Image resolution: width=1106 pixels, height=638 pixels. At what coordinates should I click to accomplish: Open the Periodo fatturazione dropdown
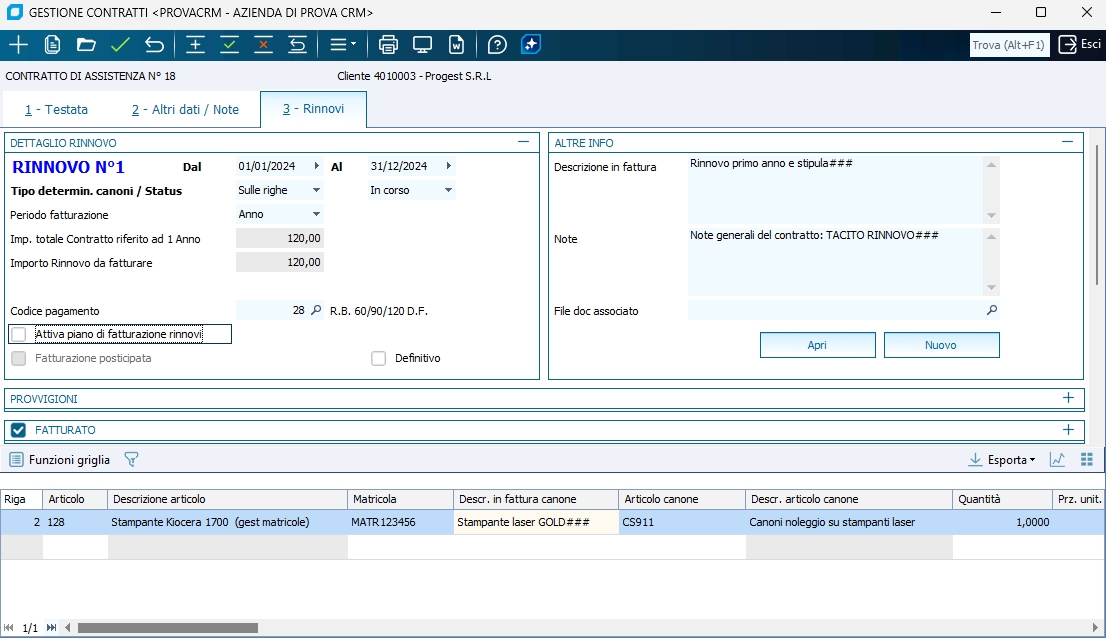316,214
